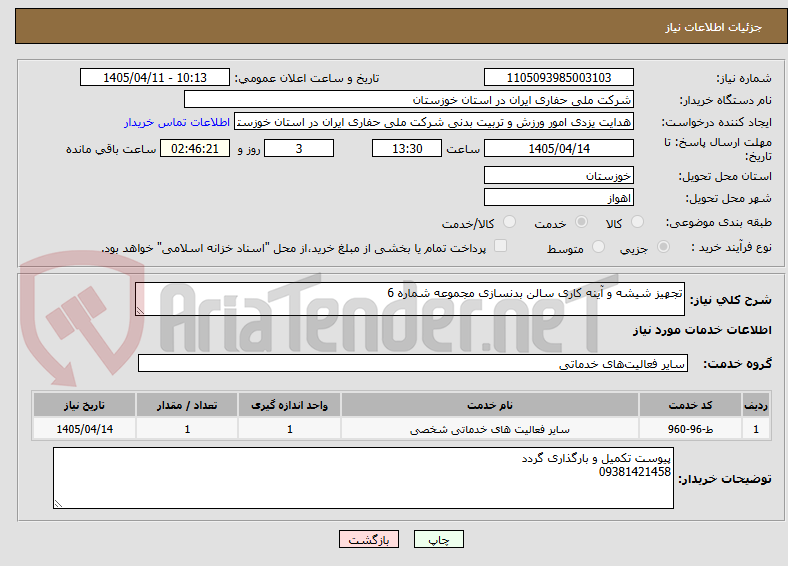The image size is (788, 566).
Task: Click the service code cell ط-96-960
Action: pyautogui.click(x=691, y=429)
